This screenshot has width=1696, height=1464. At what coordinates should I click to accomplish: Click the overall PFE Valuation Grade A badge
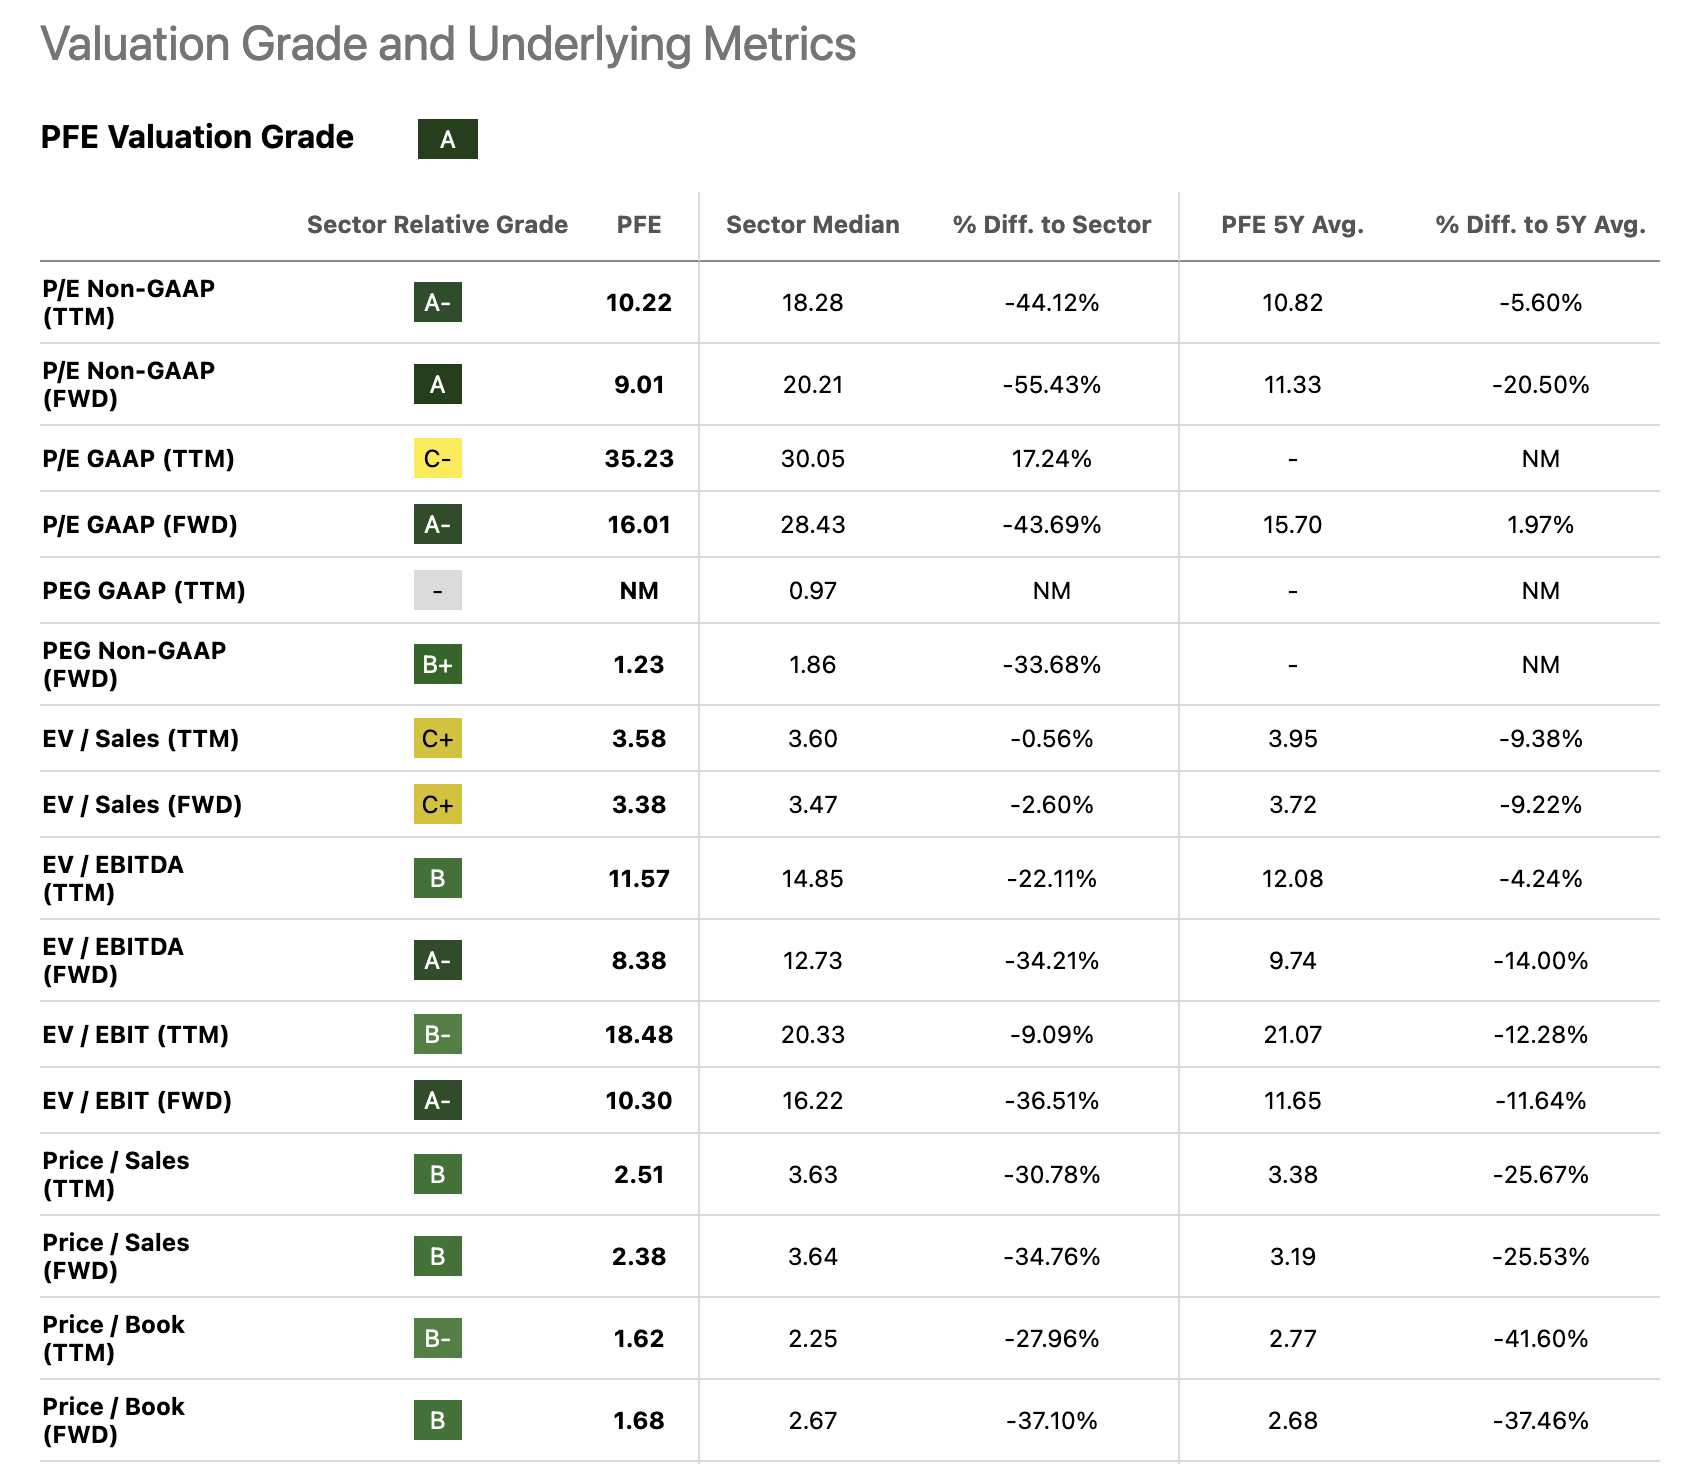point(447,139)
